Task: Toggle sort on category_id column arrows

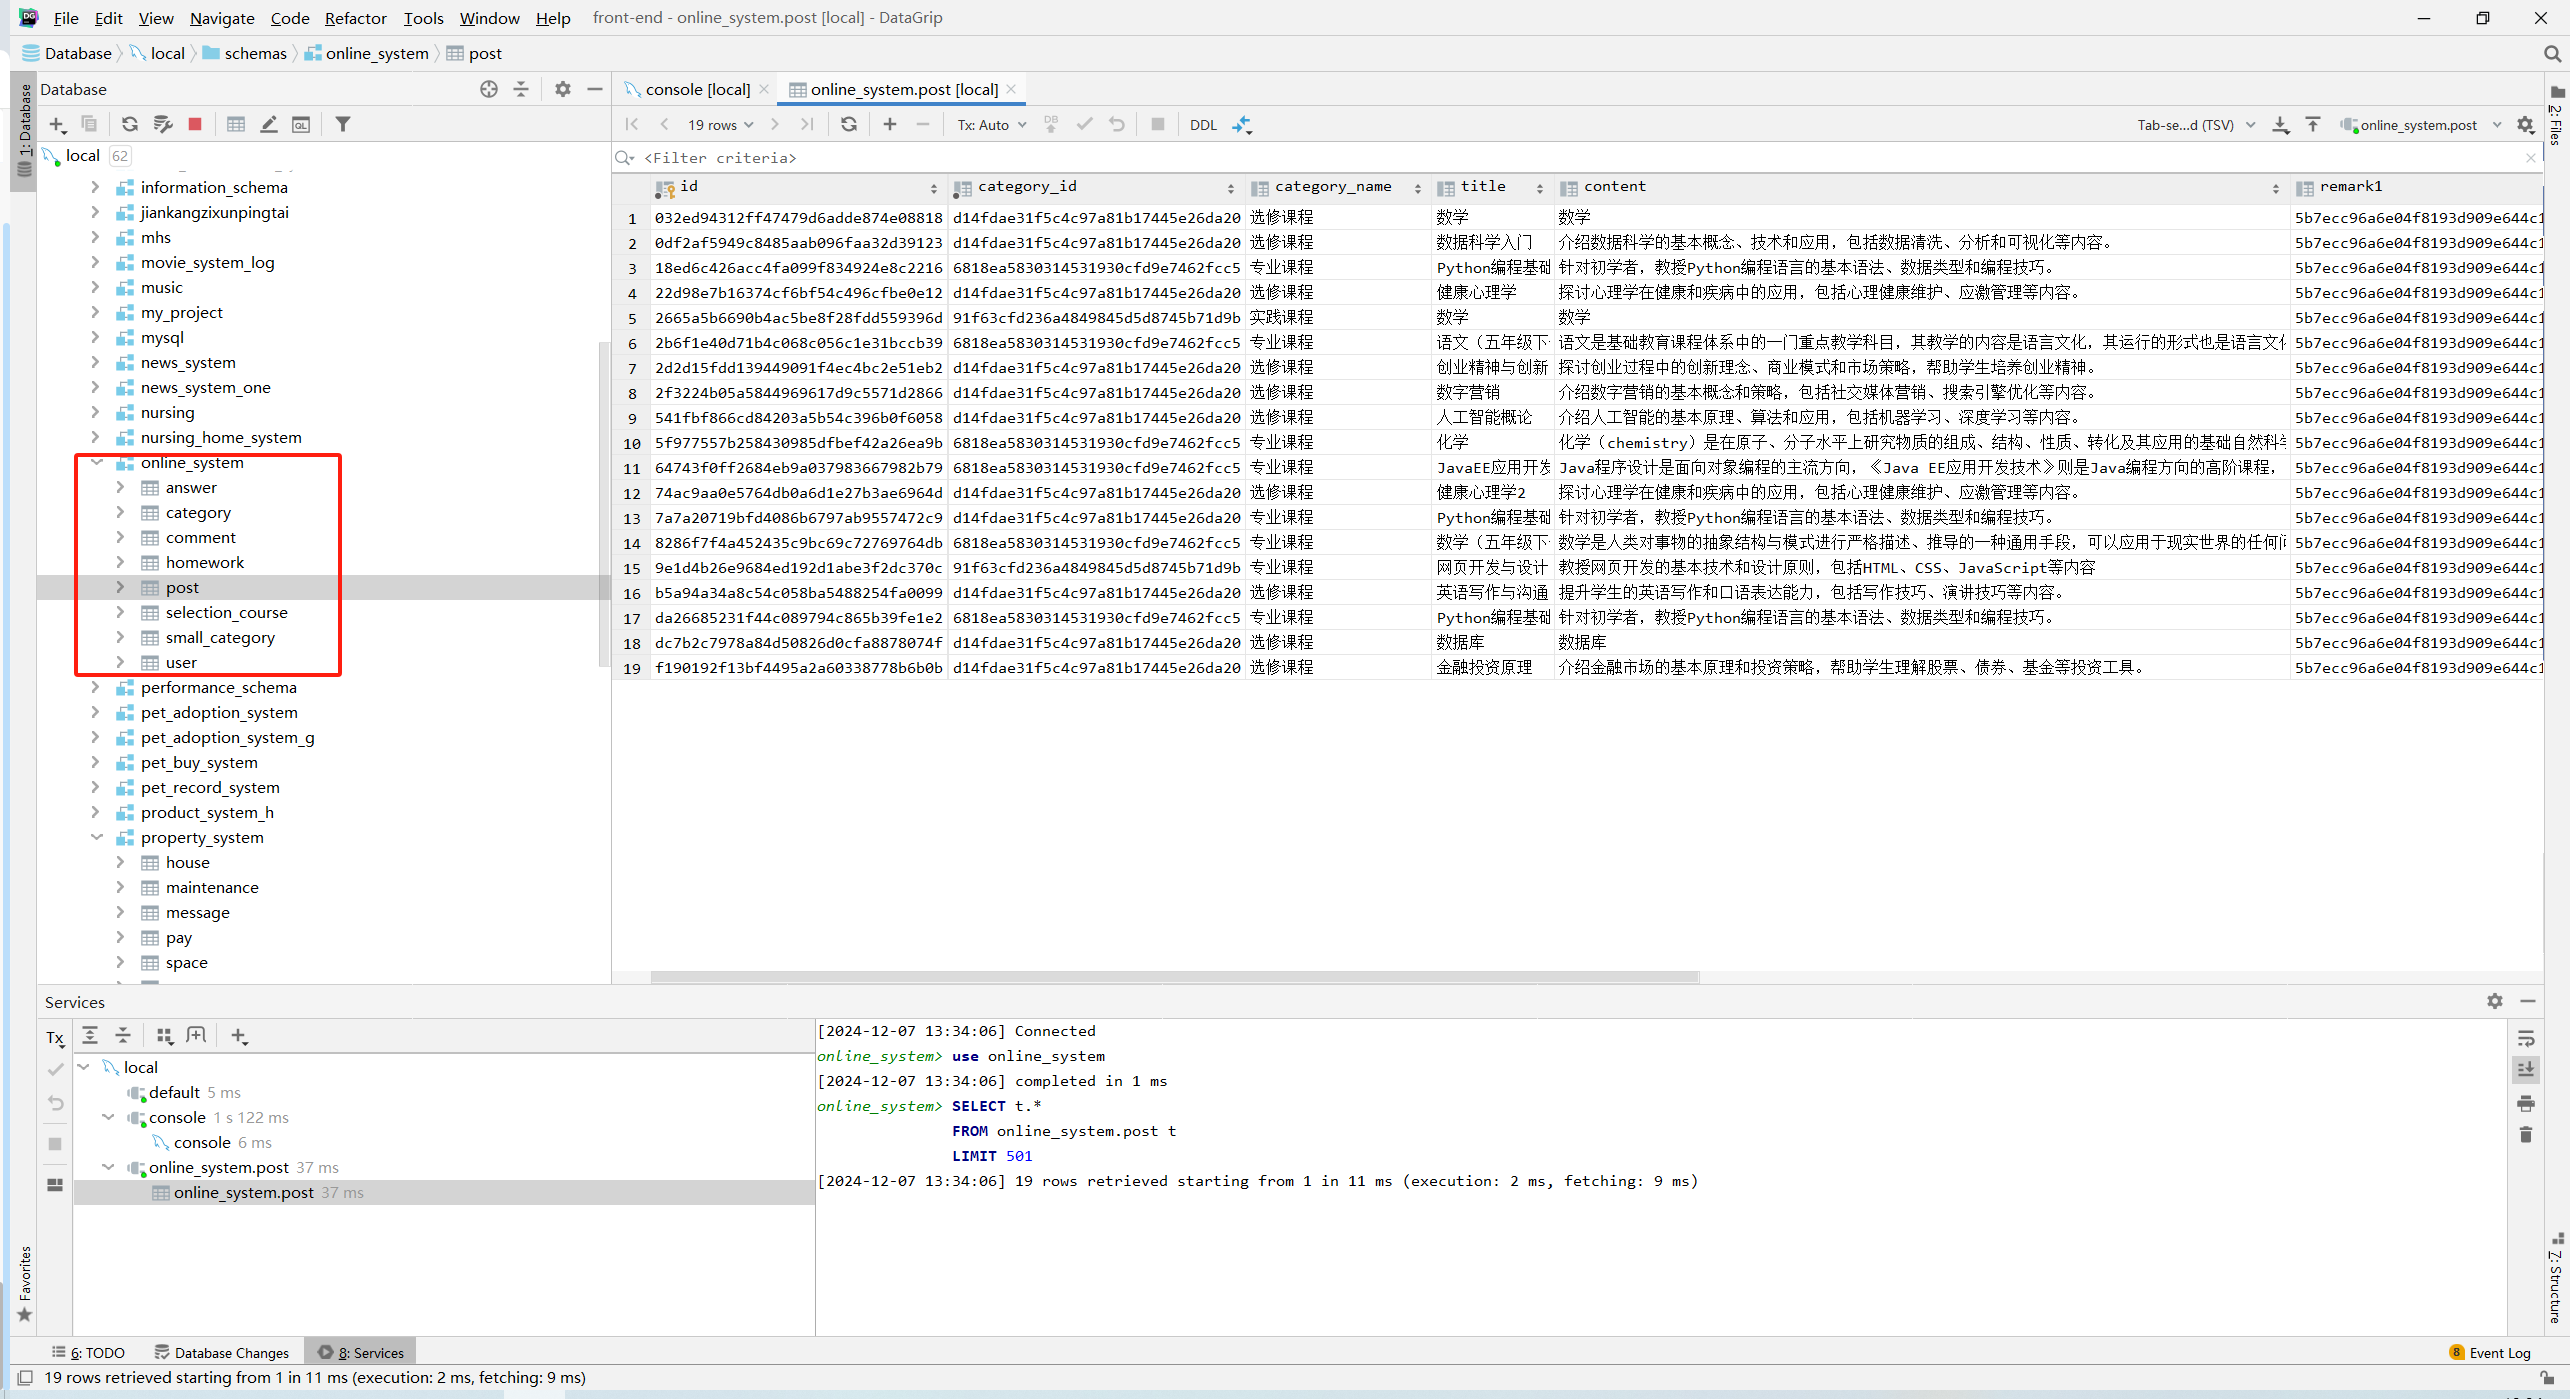Action: (x=1231, y=188)
